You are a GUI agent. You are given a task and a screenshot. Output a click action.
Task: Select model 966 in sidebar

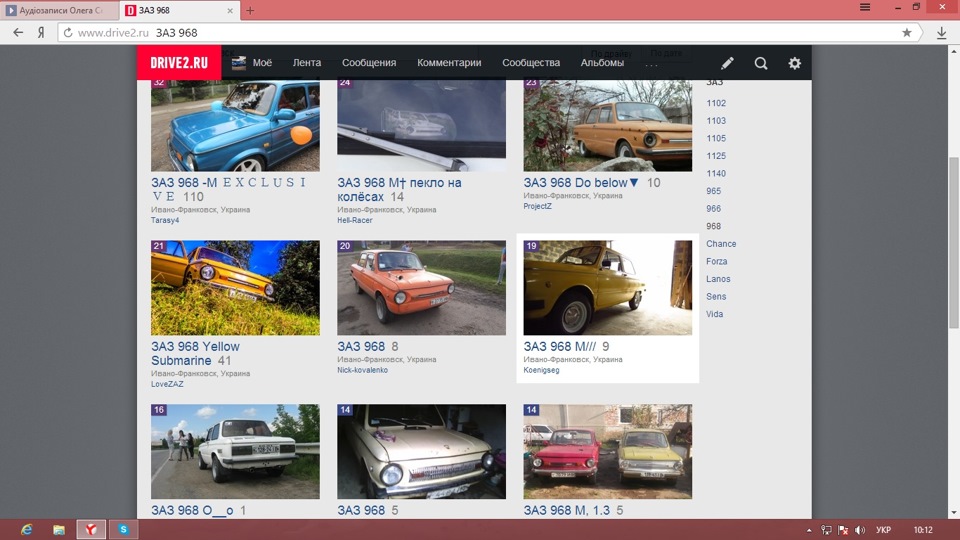coord(713,209)
